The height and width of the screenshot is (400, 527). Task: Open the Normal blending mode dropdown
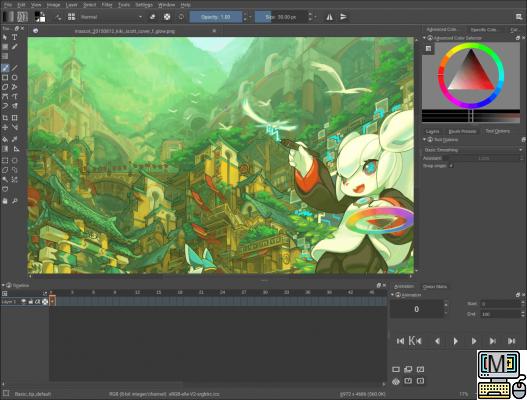tap(111, 17)
